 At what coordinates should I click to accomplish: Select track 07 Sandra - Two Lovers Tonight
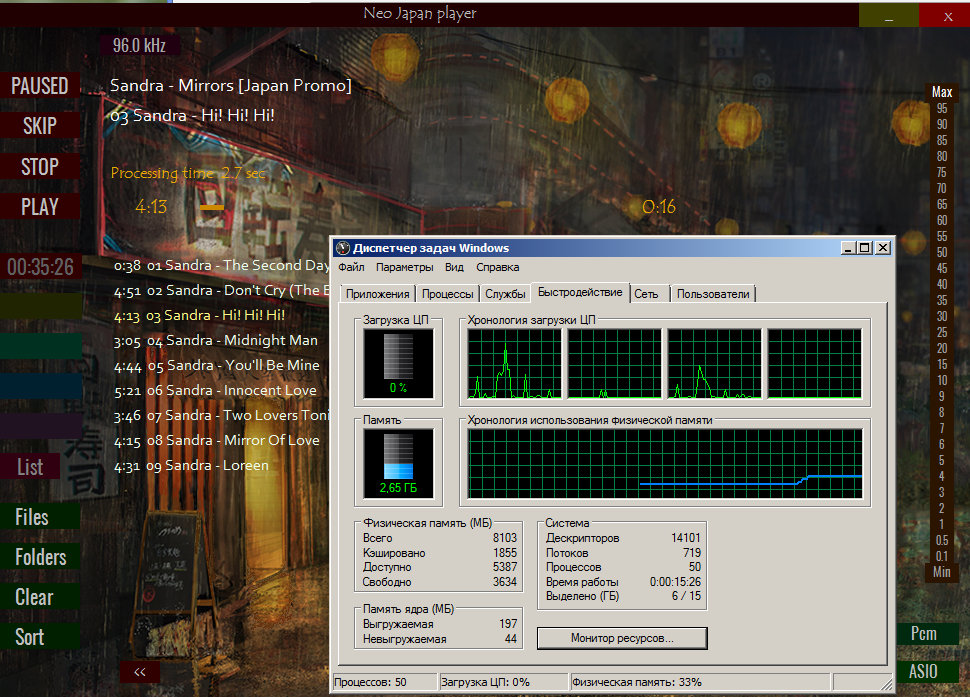click(221, 416)
